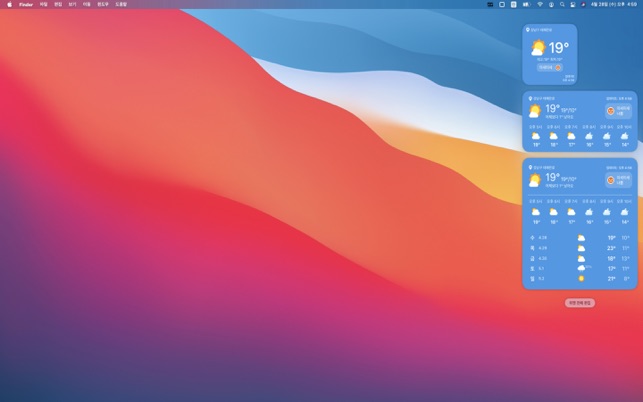Click the 일 day row high of 21°
Viewport: 643px width, 402px height.
tap(611, 279)
